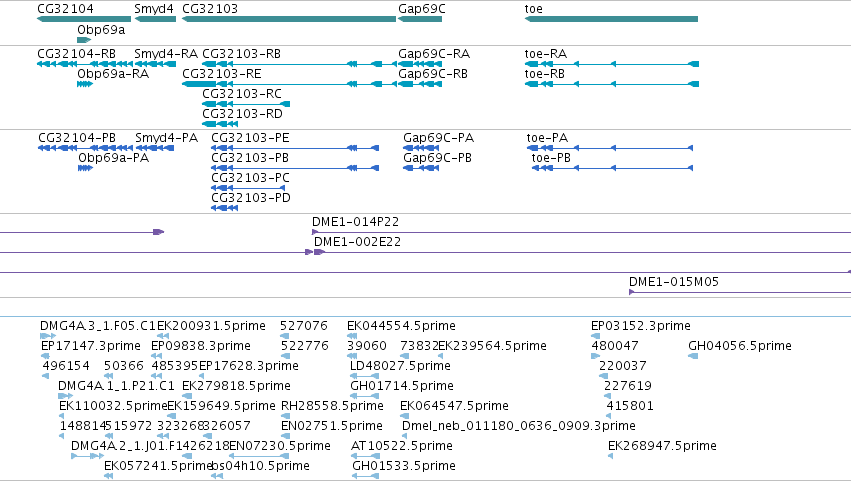Select the CG32103-RE transcript label

[x=221, y=74]
